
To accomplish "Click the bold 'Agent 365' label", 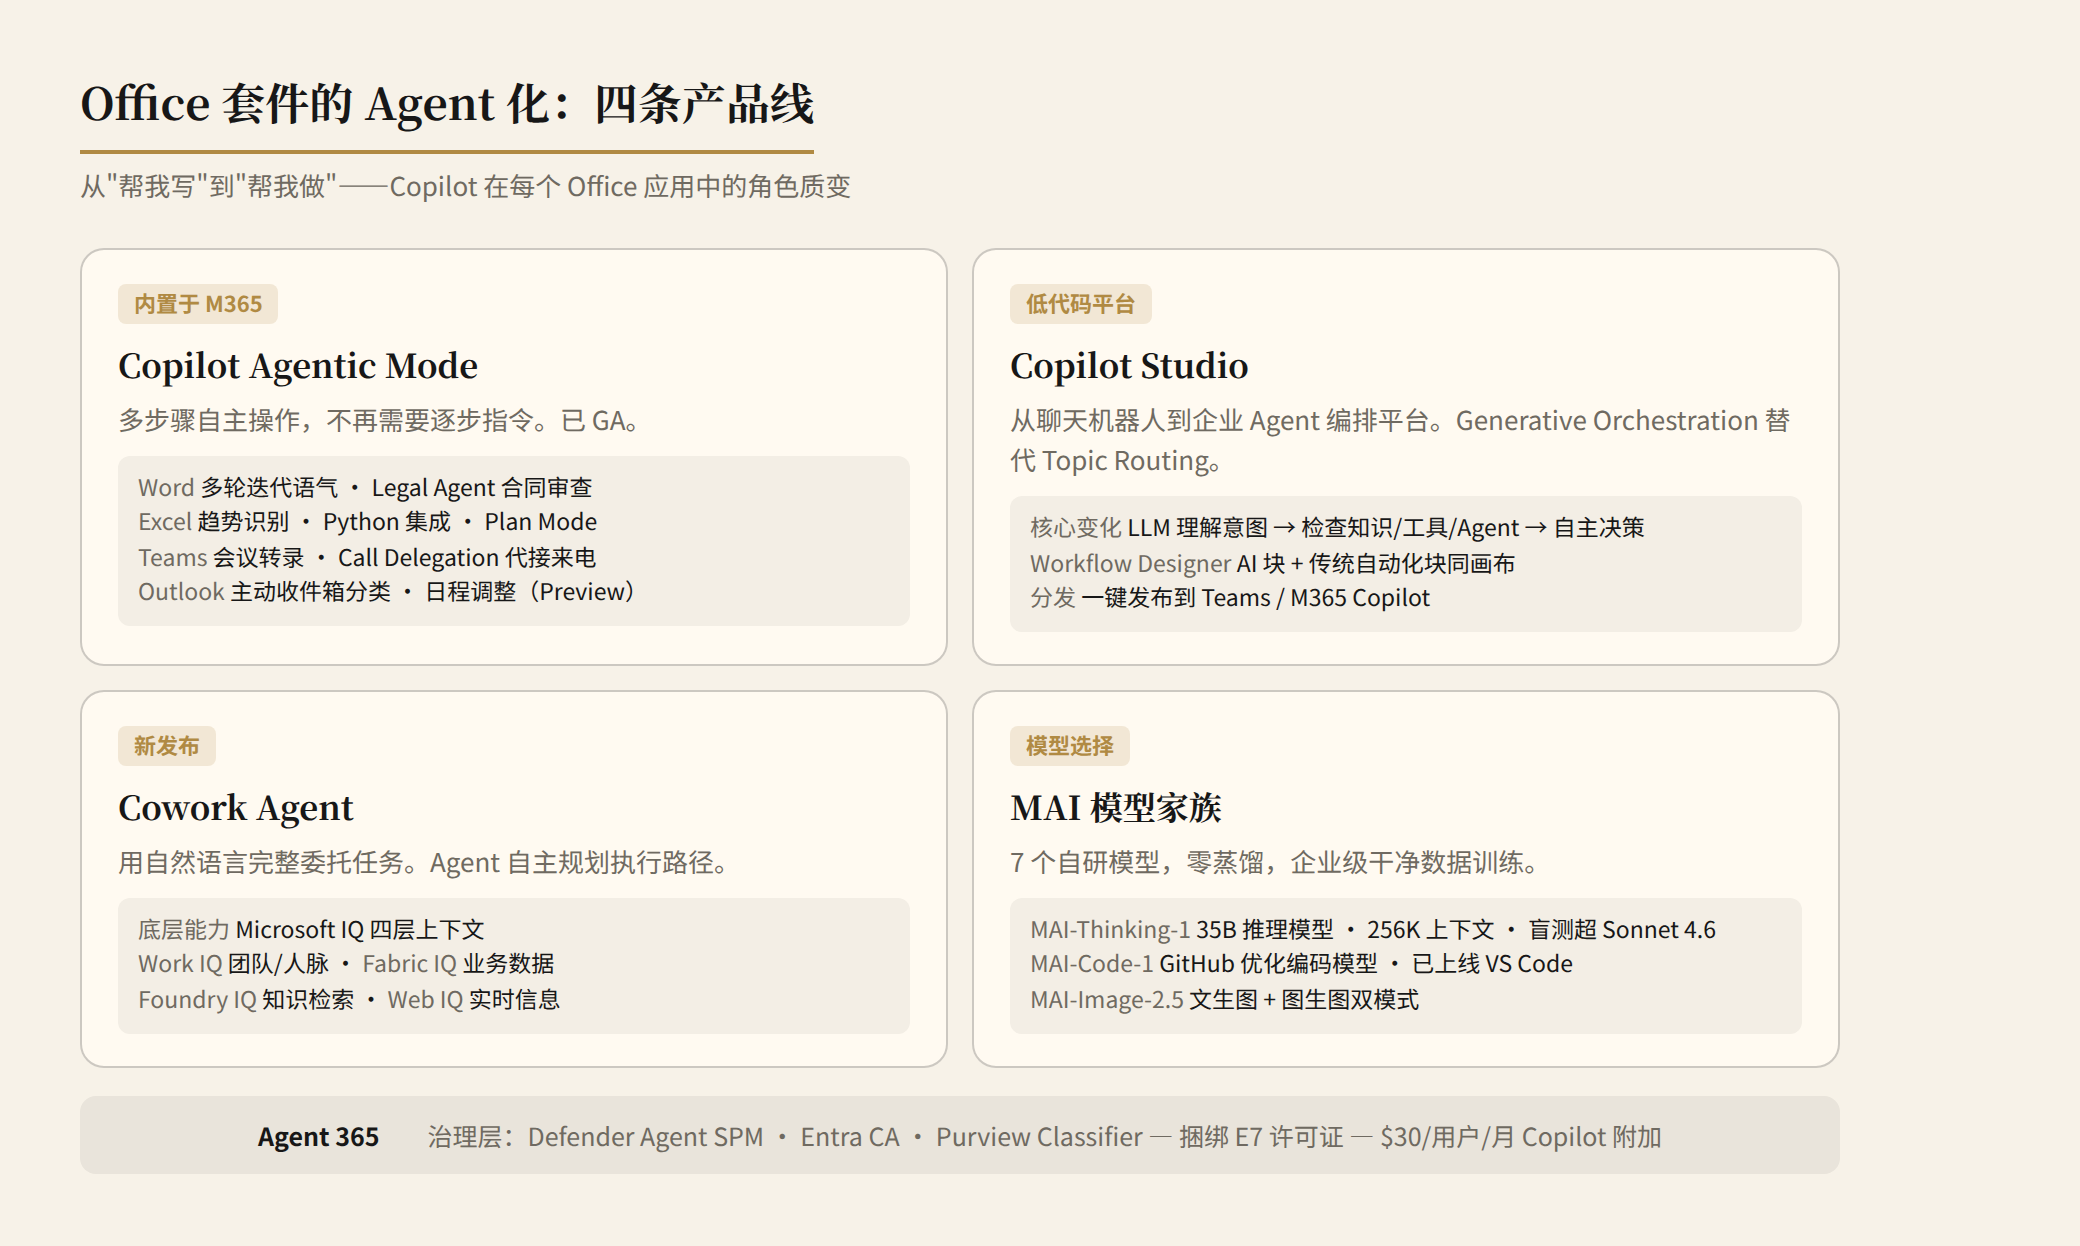I will pos(318,1137).
